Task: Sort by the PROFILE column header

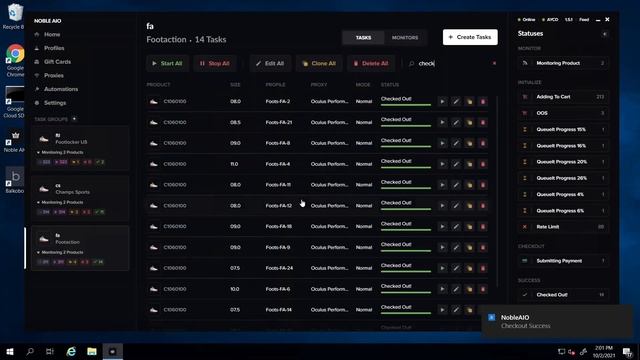Action: (275, 84)
